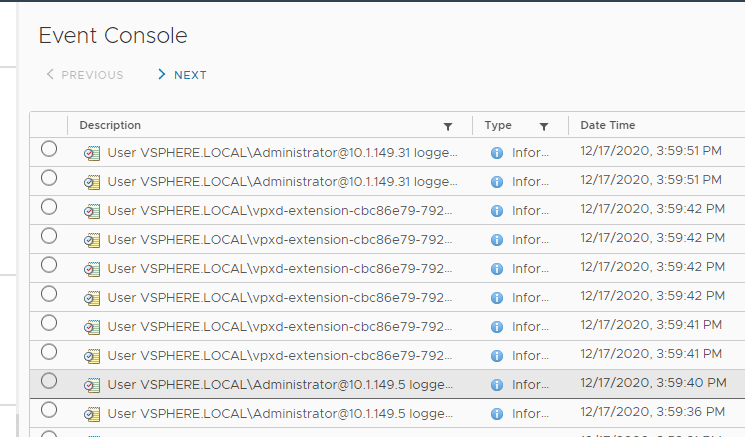Sort by Description column header

(110, 126)
